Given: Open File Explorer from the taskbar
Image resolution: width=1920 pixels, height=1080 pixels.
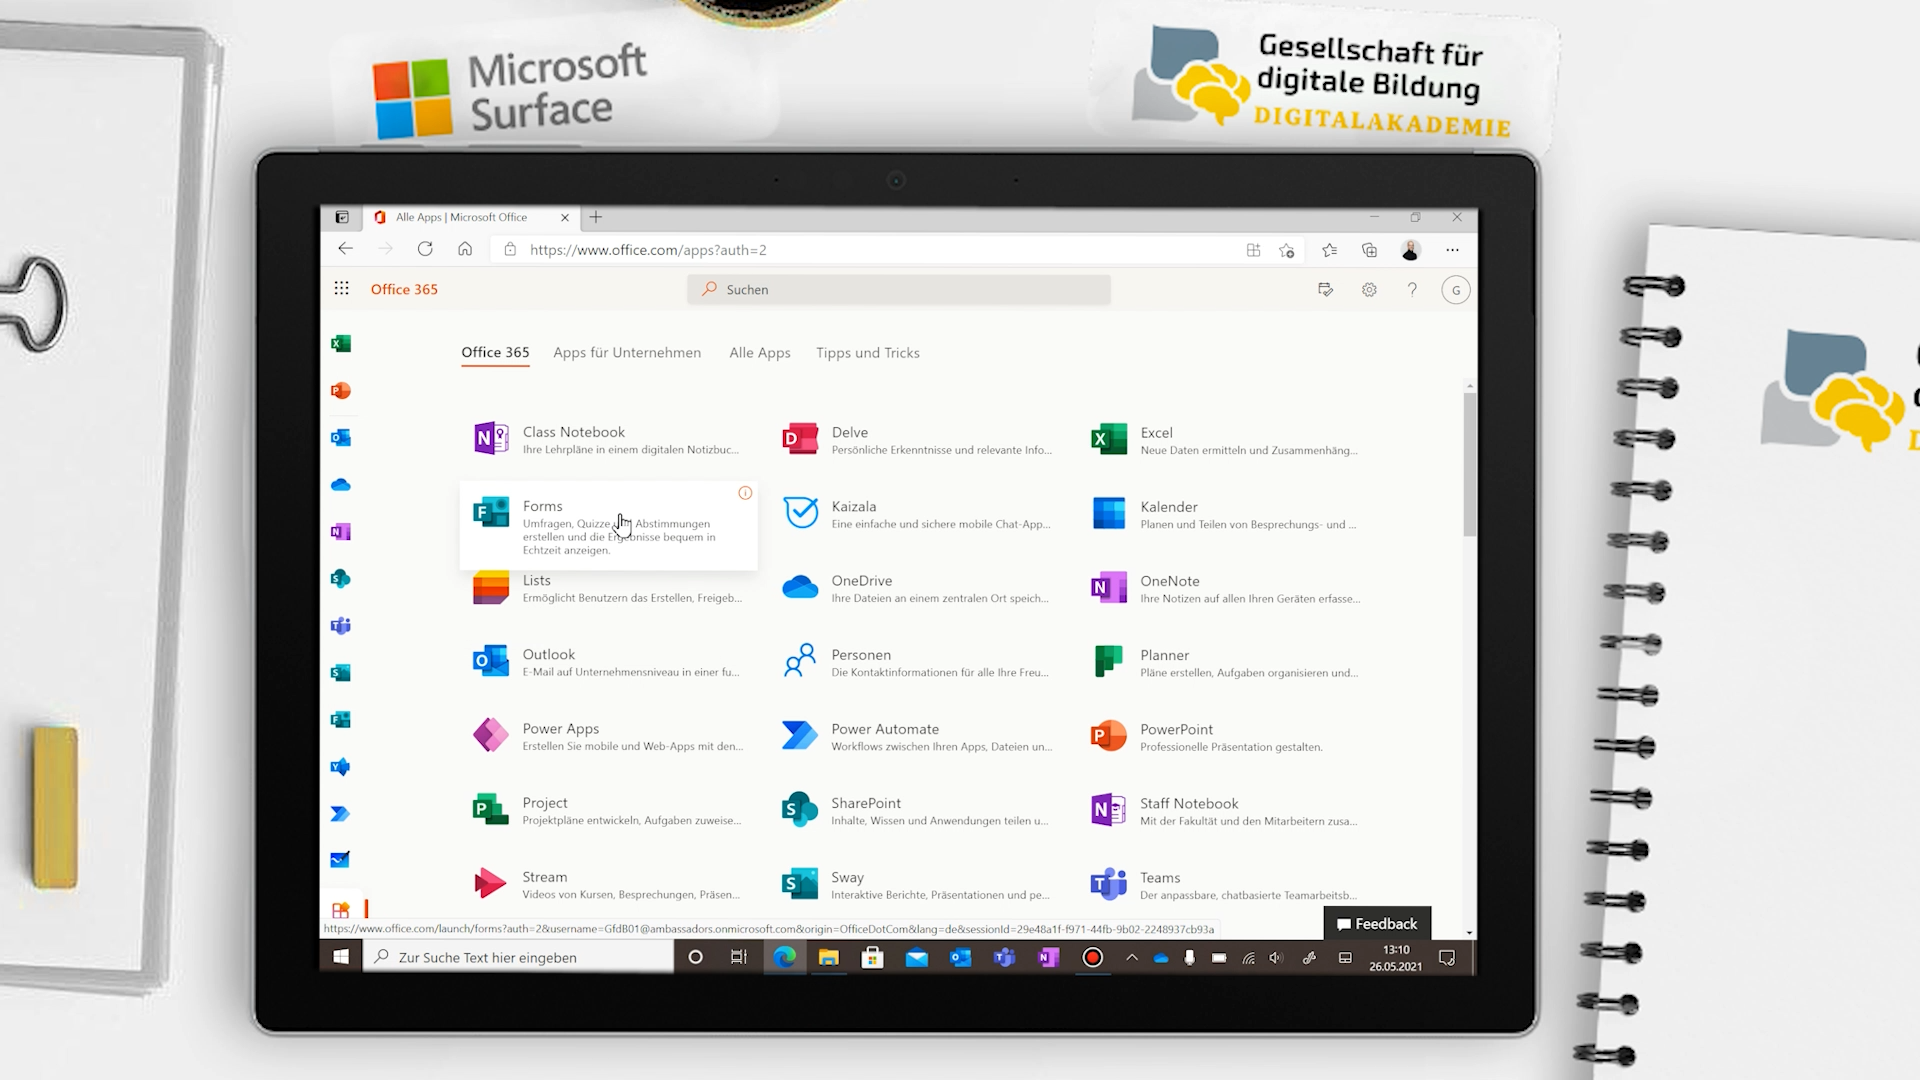Looking at the screenshot, I should (828, 957).
